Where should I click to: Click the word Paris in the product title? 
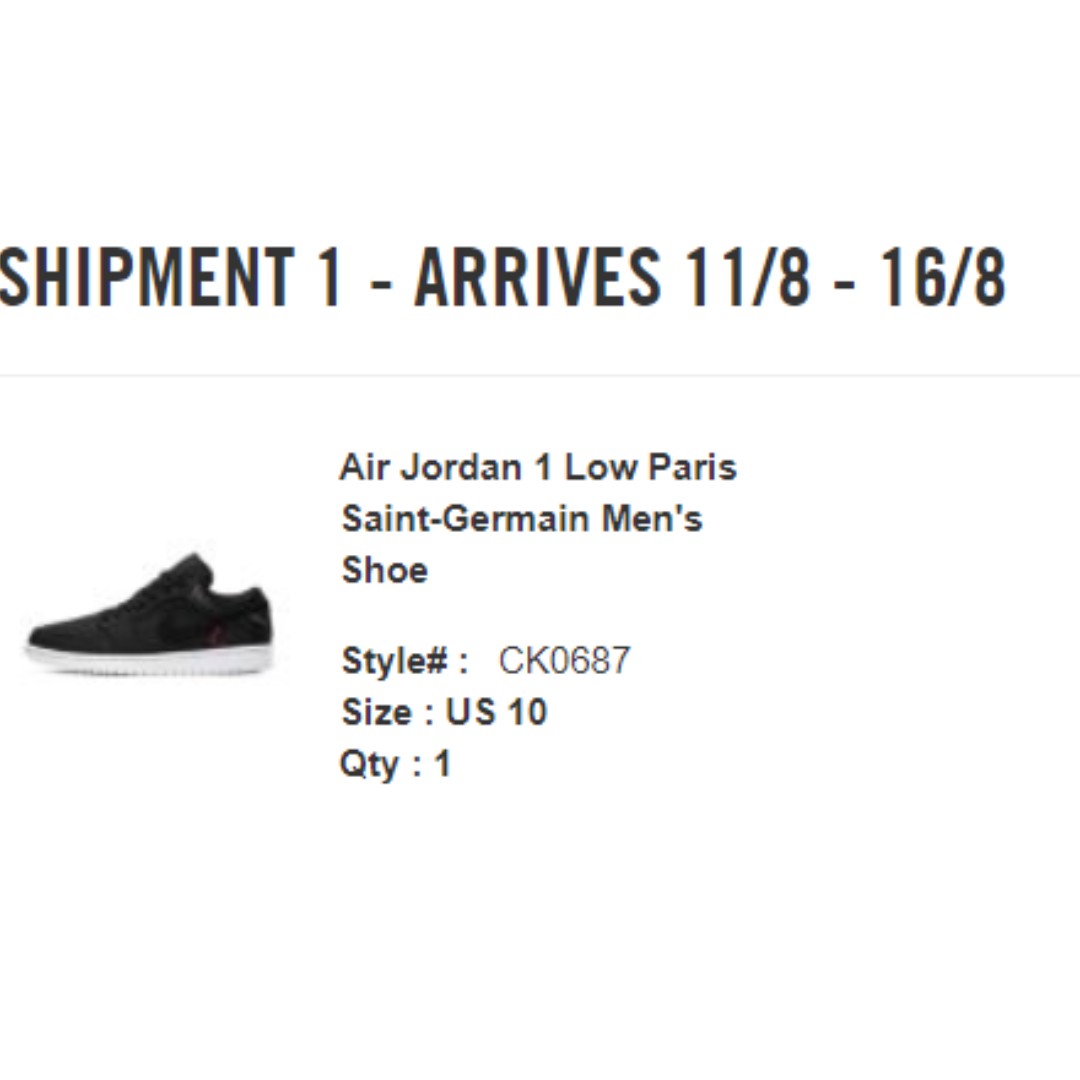tap(692, 468)
